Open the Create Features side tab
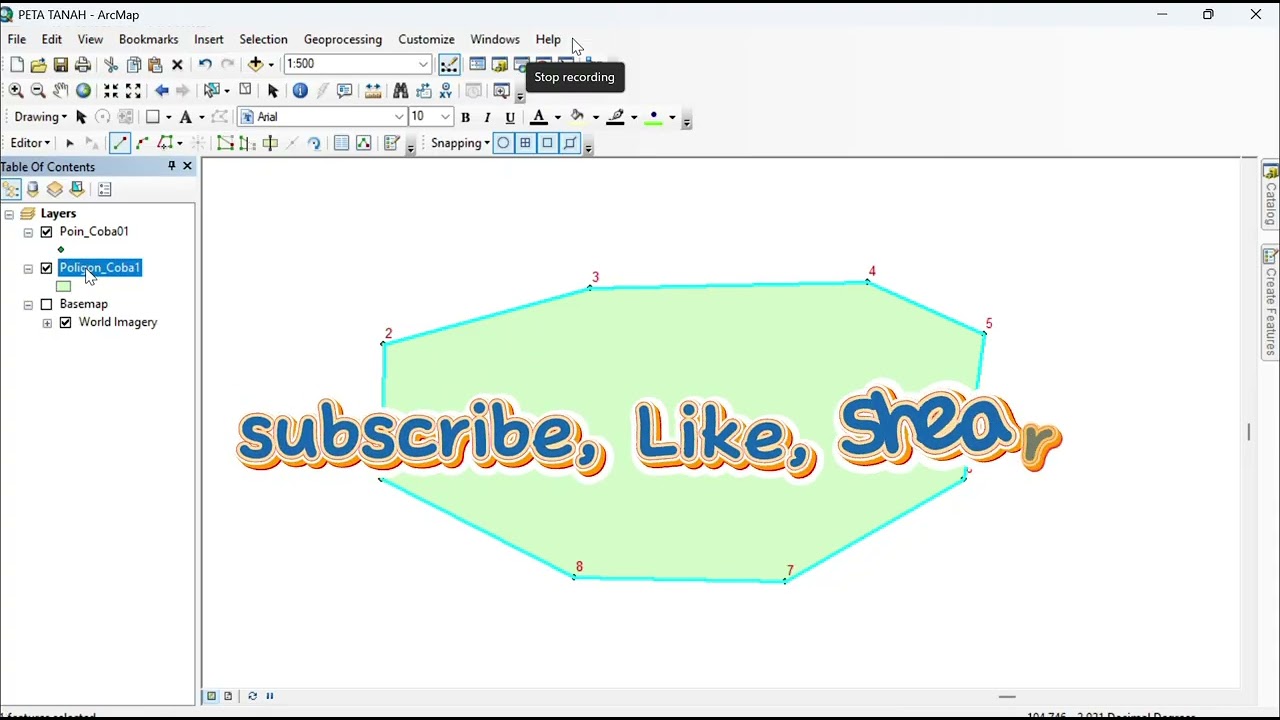This screenshot has height=720, width=1280. click(x=1270, y=302)
